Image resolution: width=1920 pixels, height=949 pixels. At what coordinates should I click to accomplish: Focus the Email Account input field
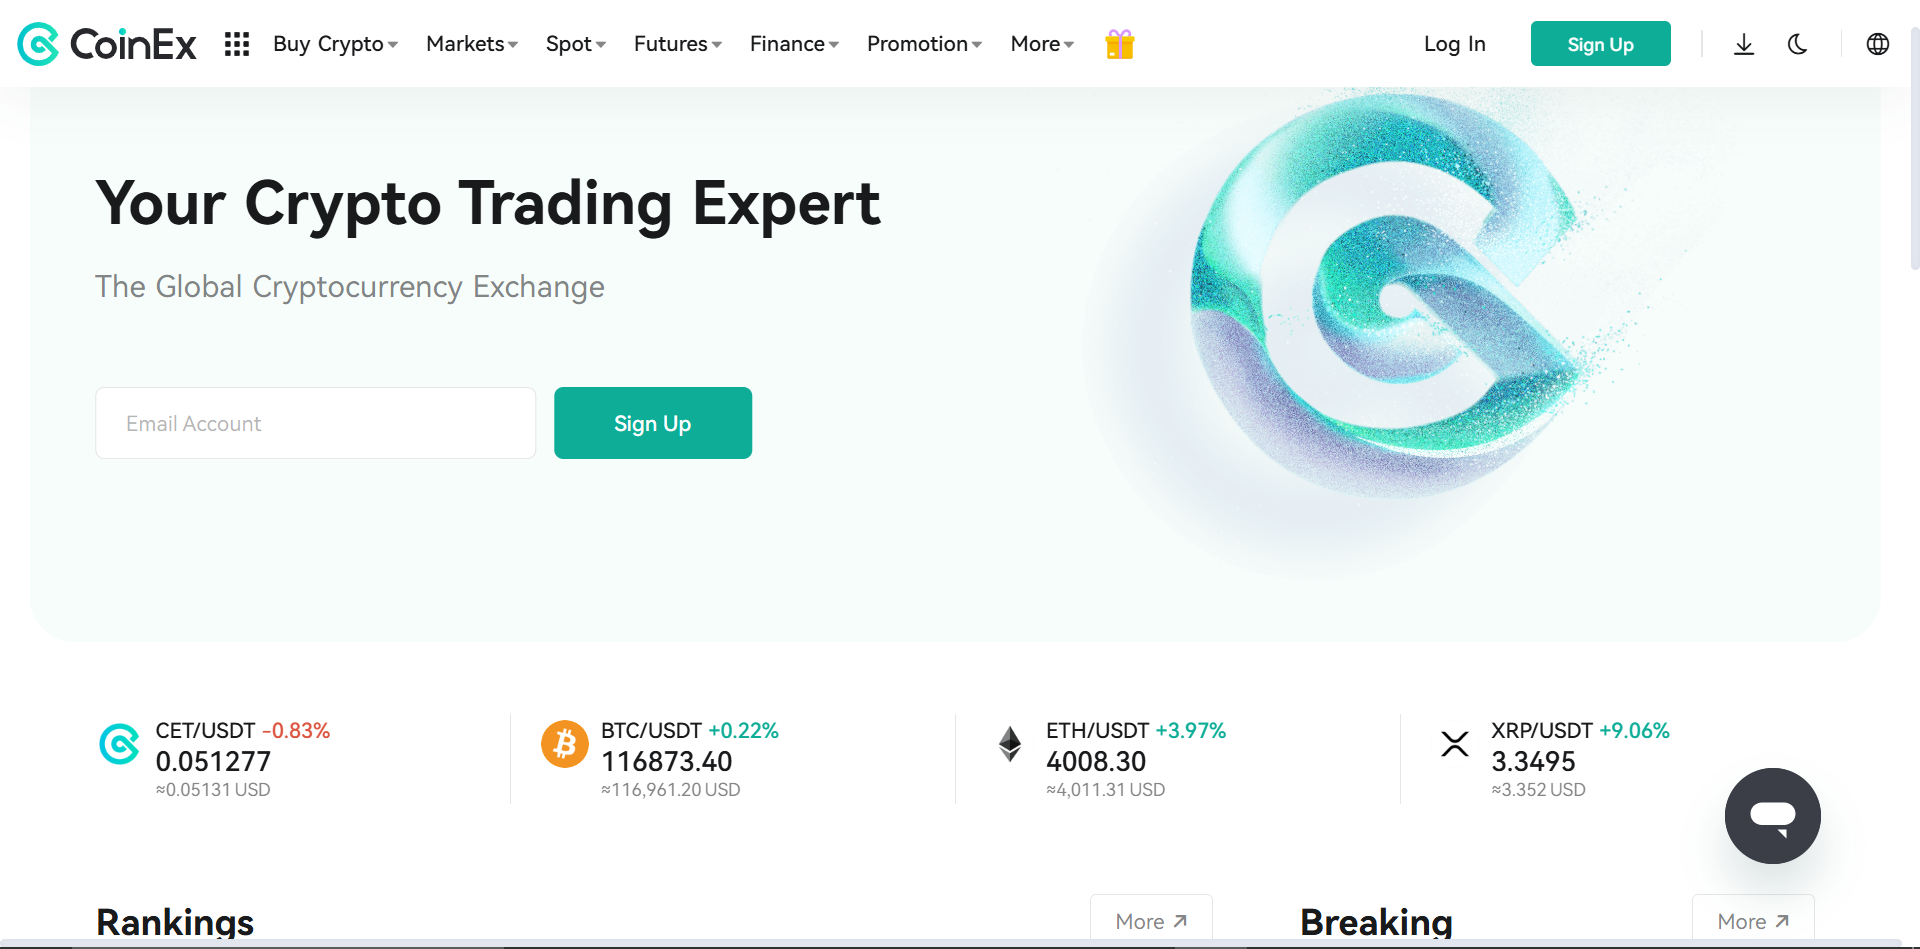[316, 423]
